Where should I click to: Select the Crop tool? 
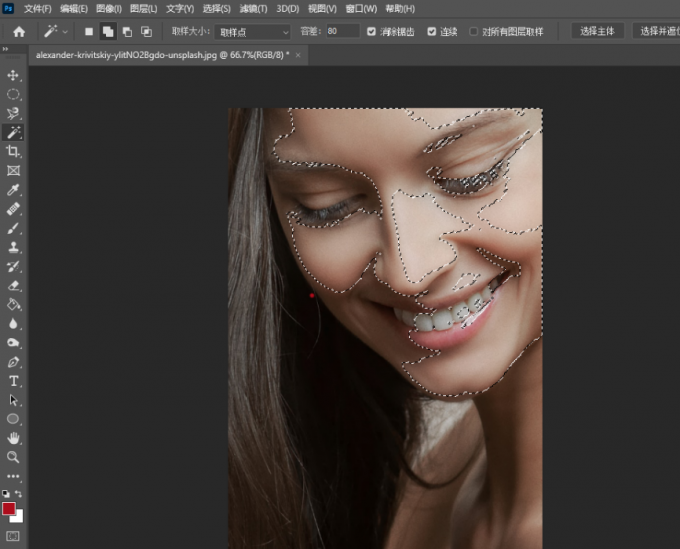(14, 151)
